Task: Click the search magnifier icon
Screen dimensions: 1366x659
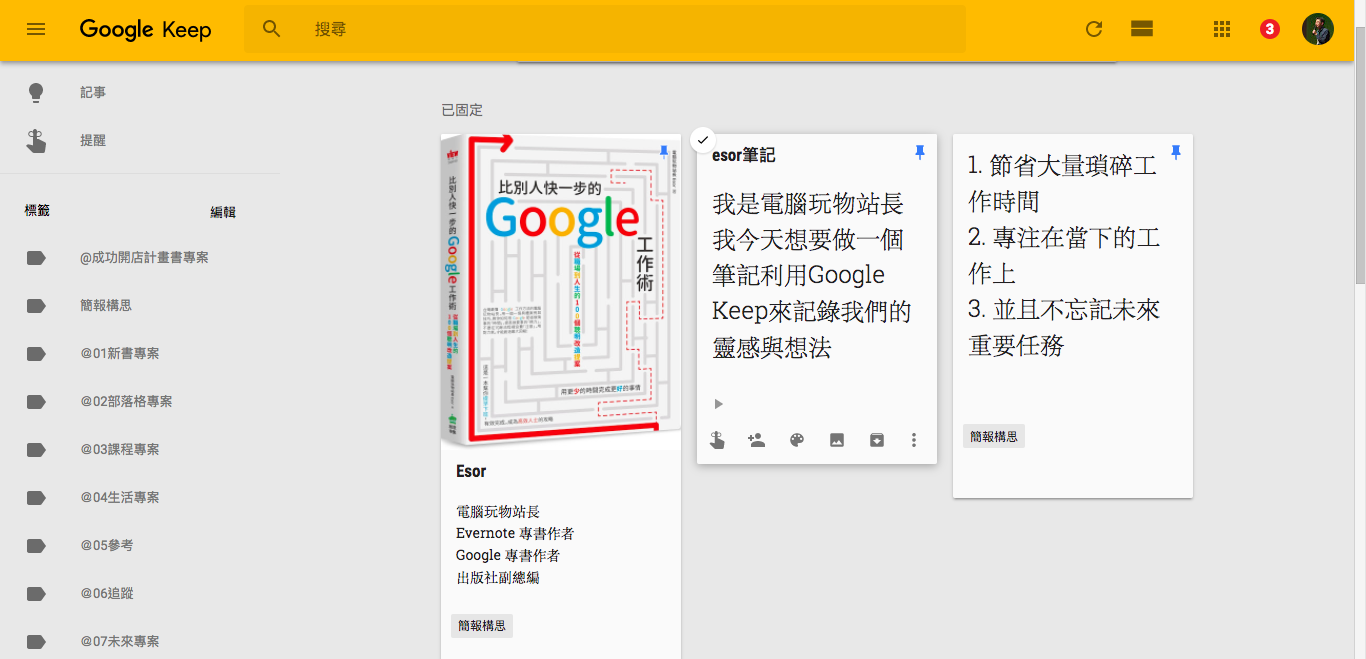Action: pos(272,29)
